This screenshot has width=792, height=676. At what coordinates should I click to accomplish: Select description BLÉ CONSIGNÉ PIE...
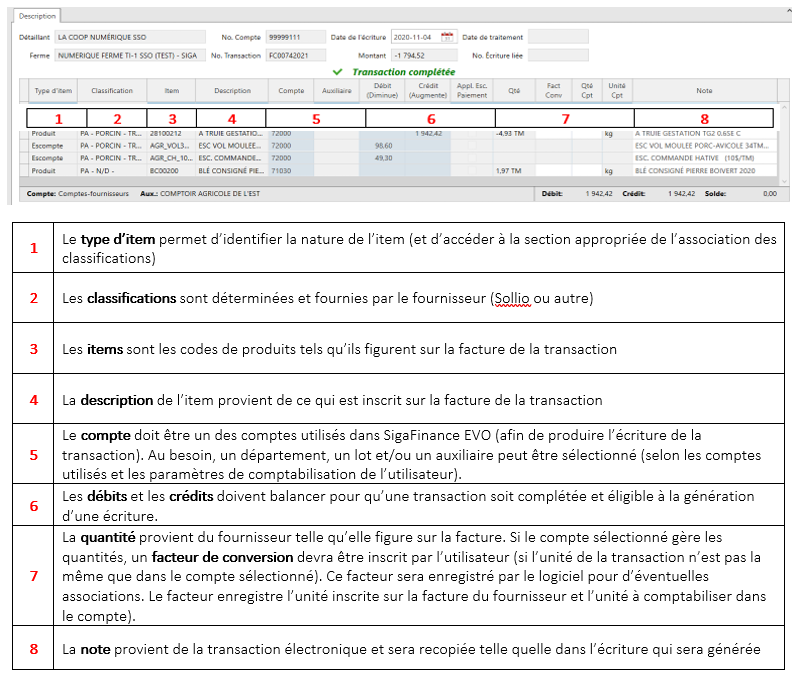(x=231, y=171)
